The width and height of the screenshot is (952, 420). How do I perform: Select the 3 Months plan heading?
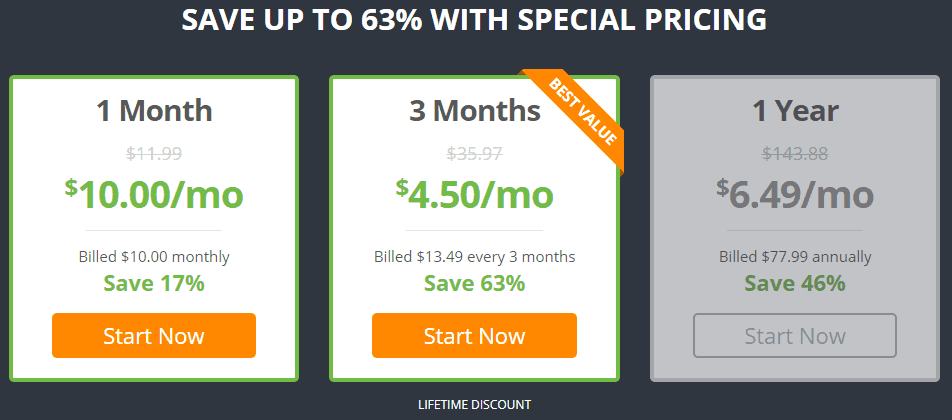pos(475,111)
